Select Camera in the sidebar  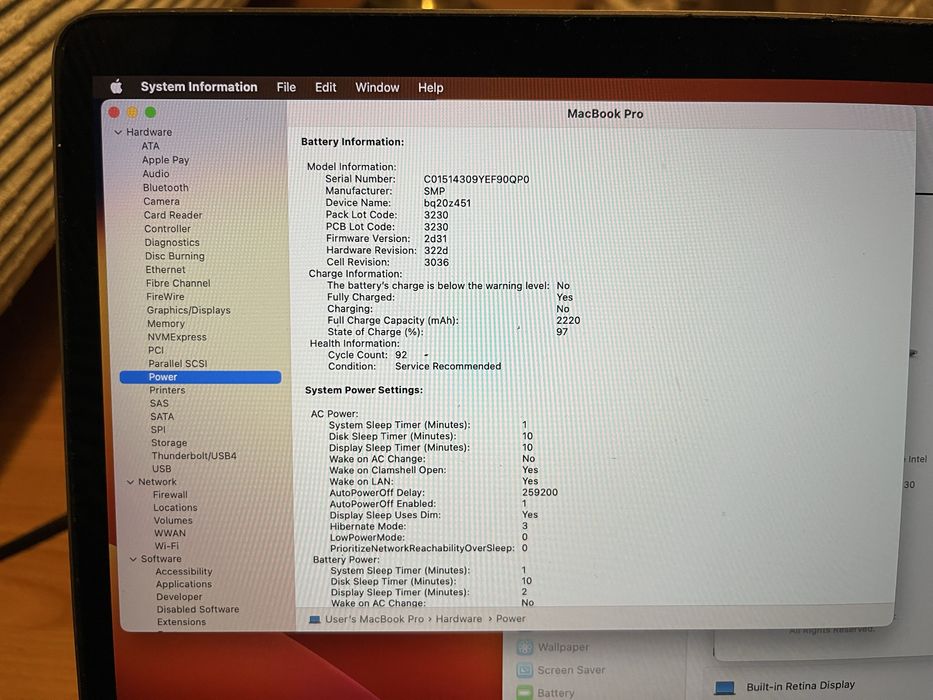tap(161, 201)
